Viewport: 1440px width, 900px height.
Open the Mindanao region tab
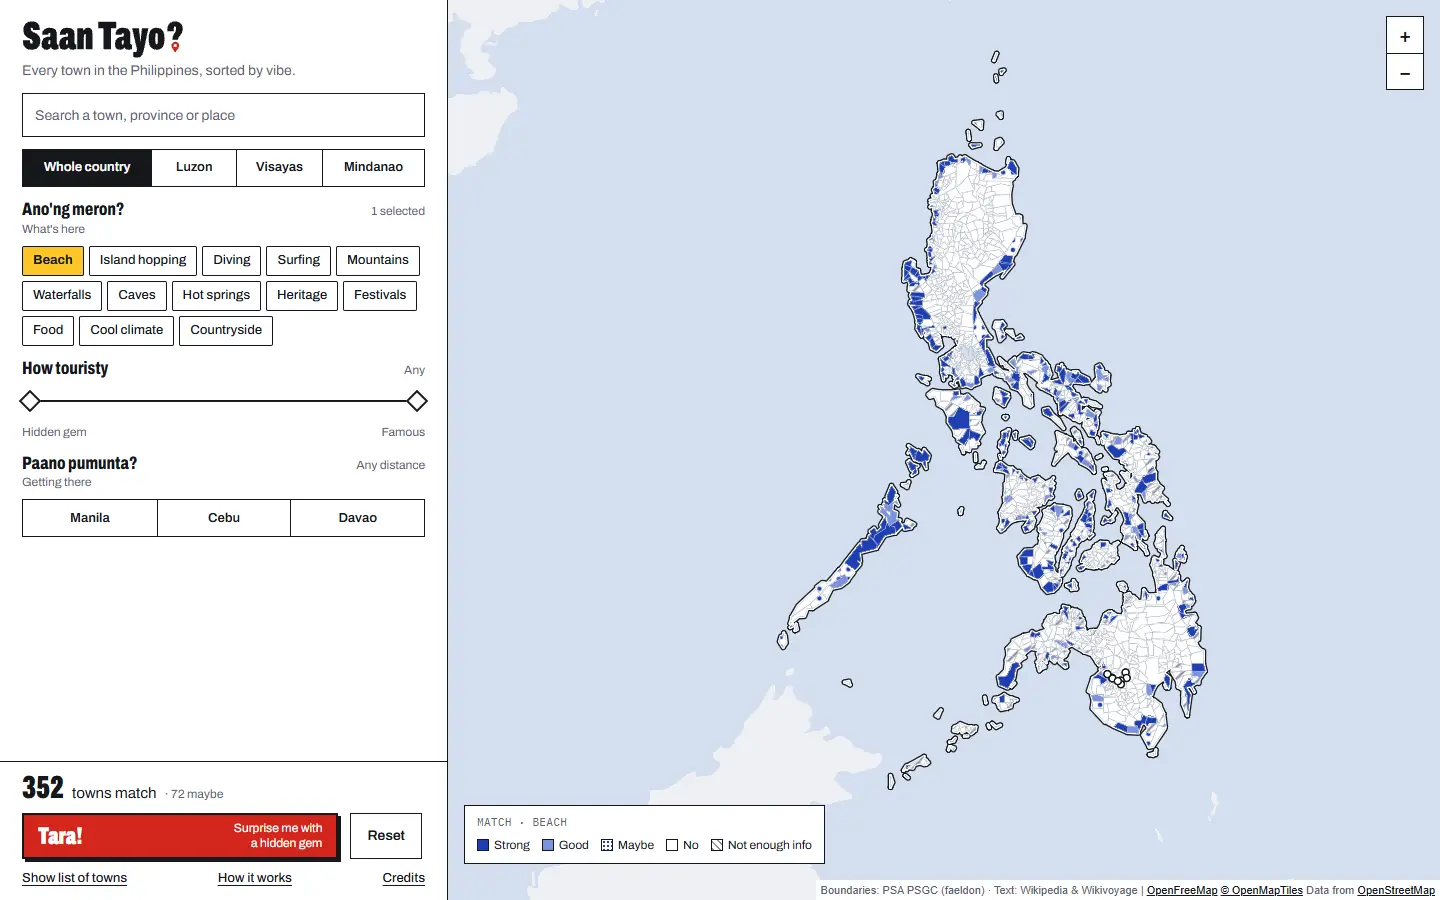click(x=374, y=168)
